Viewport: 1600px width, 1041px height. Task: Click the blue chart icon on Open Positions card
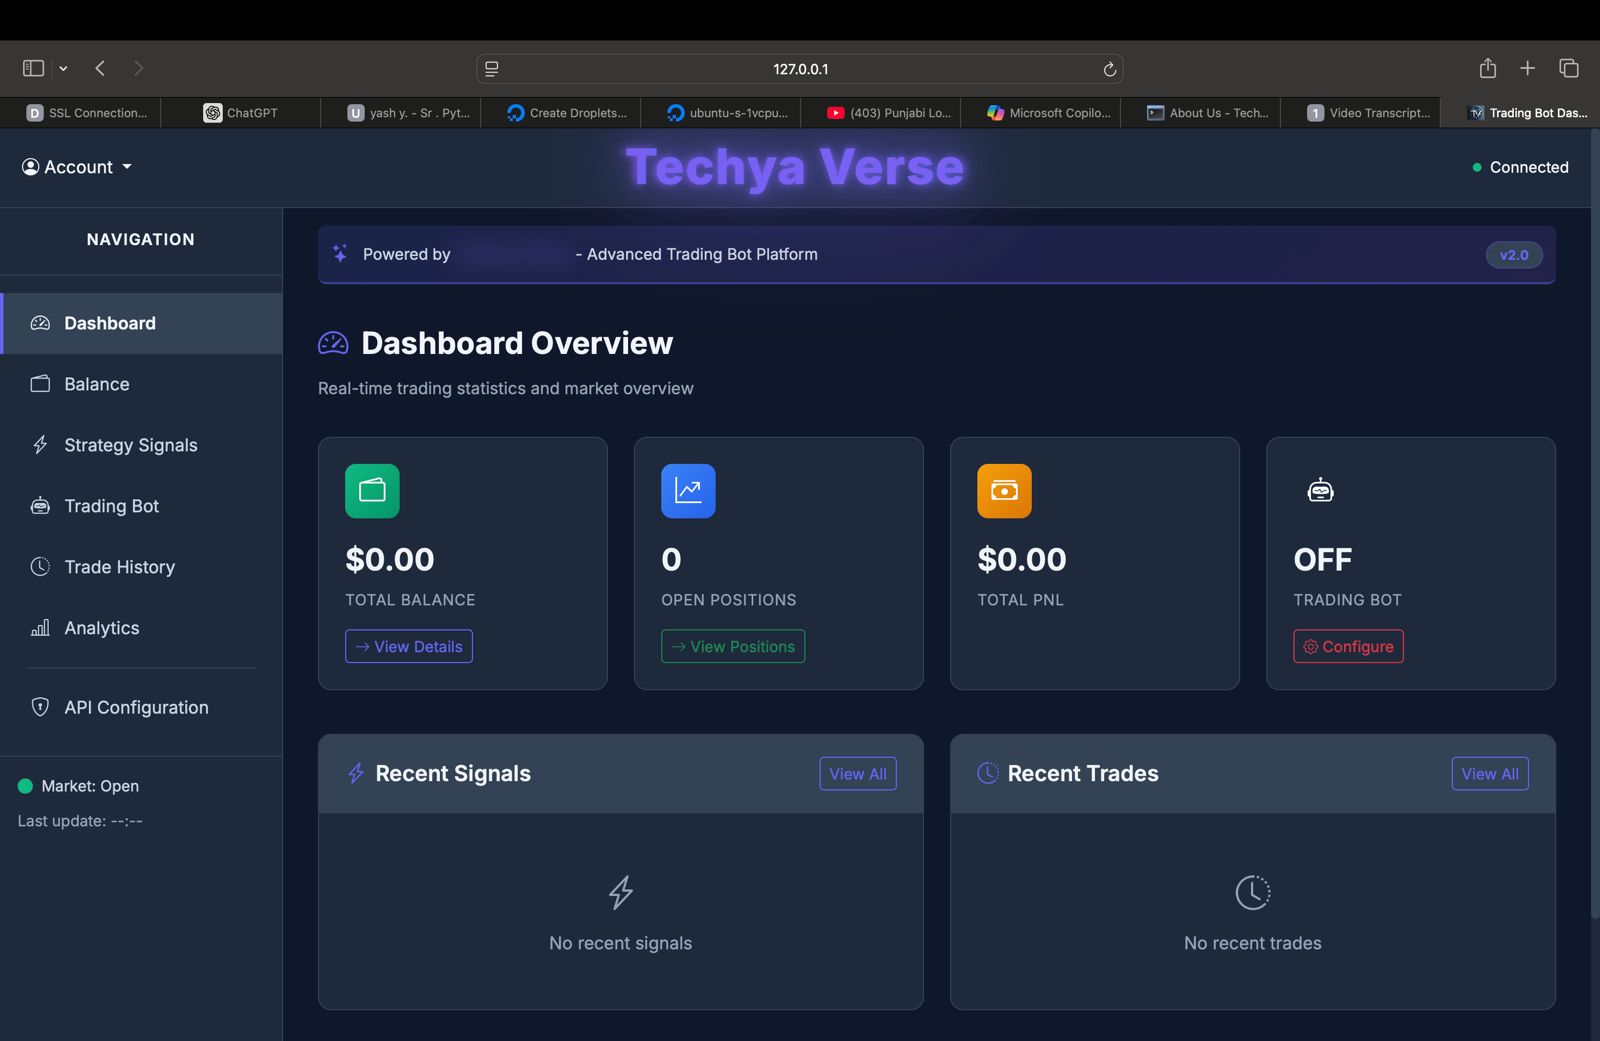pyautogui.click(x=688, y=491)
